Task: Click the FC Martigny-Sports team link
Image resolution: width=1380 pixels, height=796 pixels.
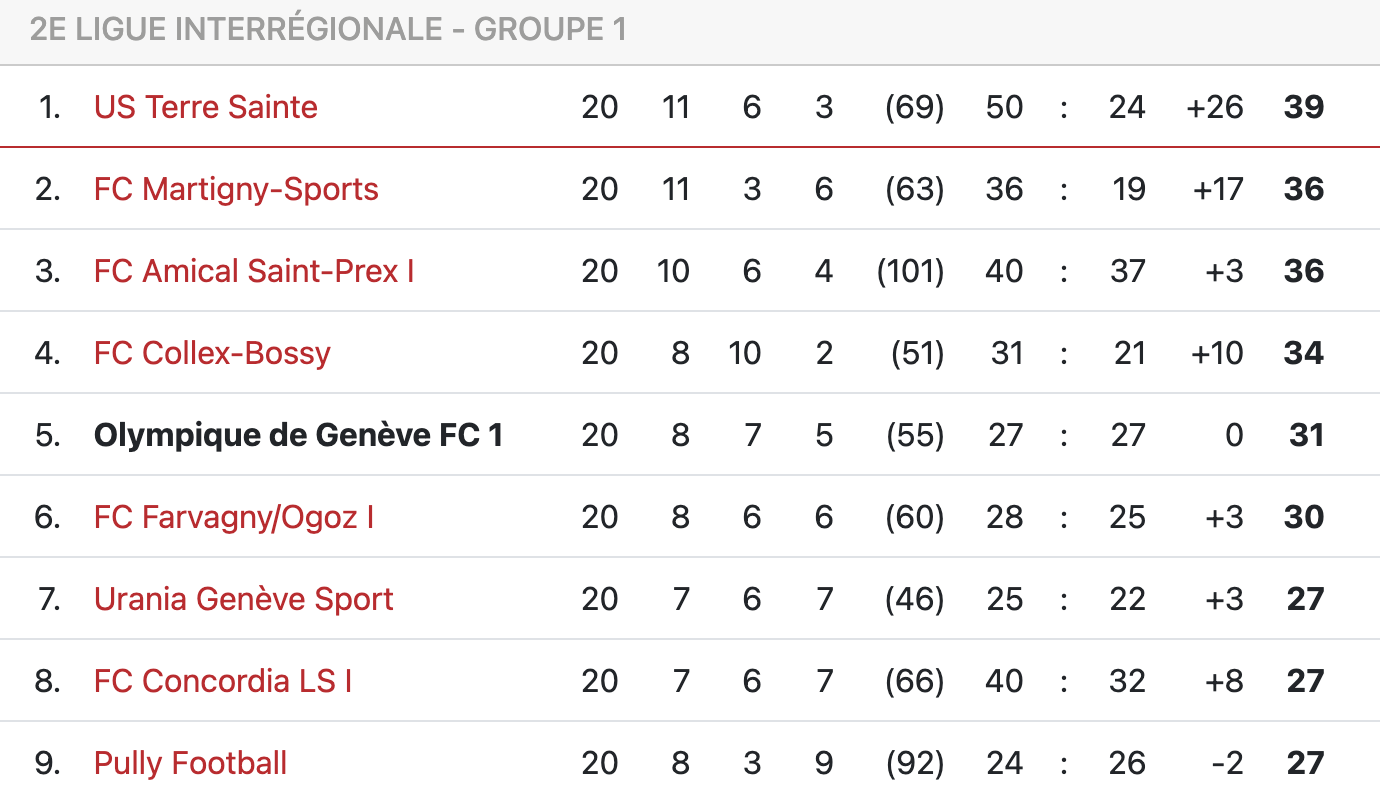Action: pos(236,189)
